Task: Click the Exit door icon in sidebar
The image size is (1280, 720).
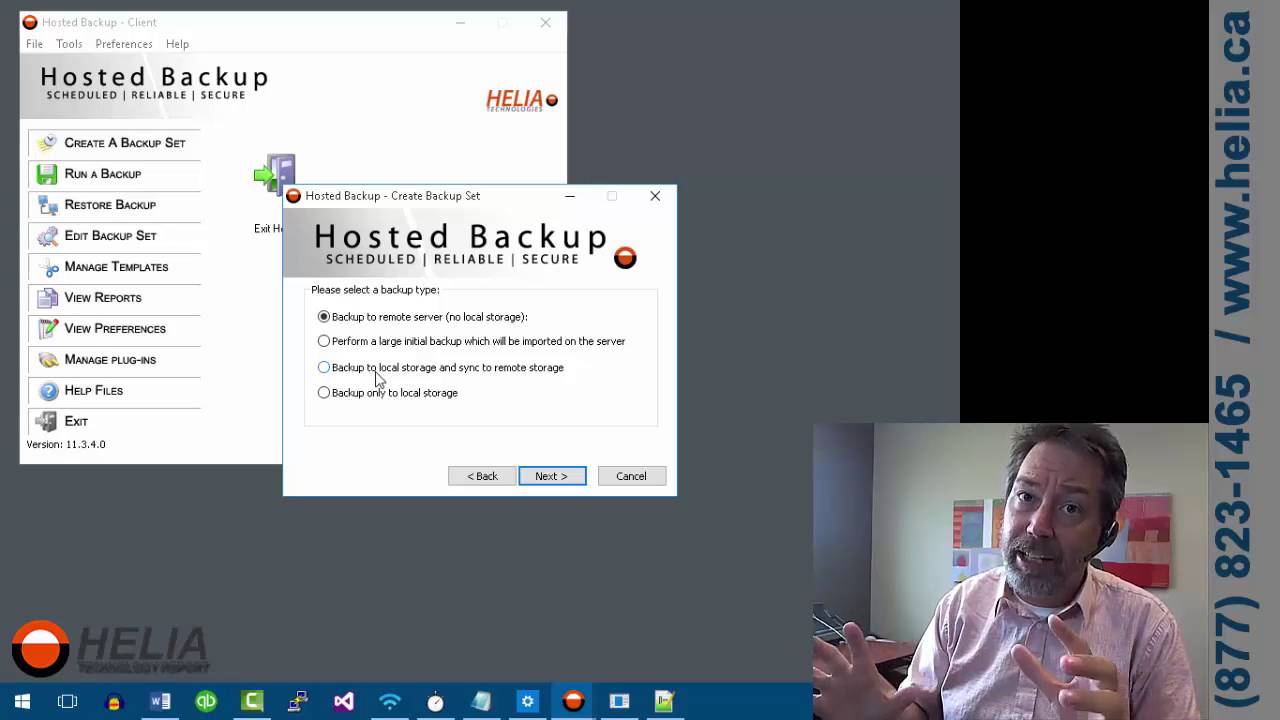Action: click(x=47, y=422)
